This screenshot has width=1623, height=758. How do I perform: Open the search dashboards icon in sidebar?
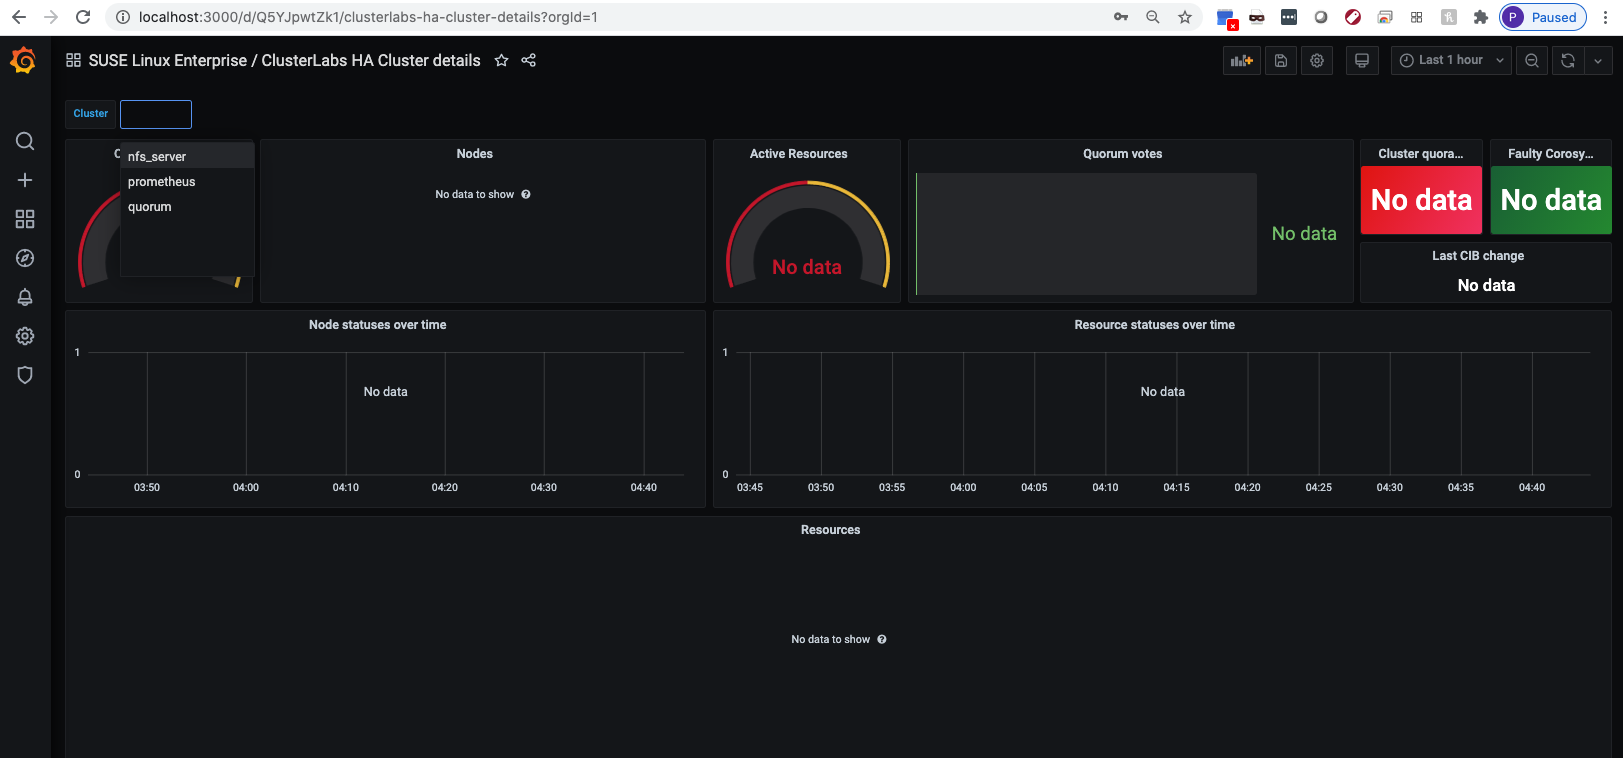click(x=25, y=141)
